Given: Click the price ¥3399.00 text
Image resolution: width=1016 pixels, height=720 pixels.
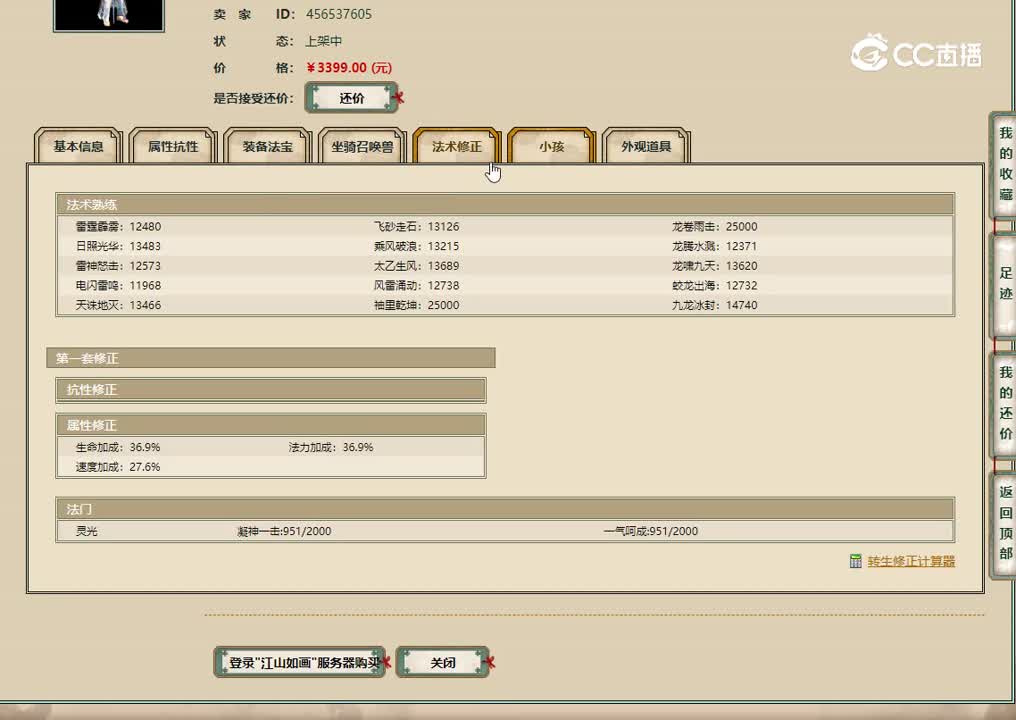Looking at the screenshot, I should [x=349, y=67].
